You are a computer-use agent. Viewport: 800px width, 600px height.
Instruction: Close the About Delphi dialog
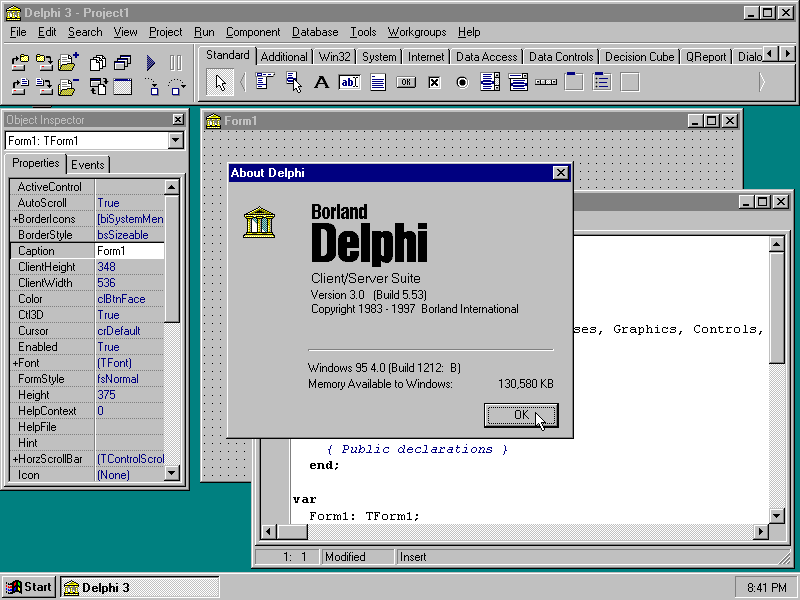(x=560, y=173)
